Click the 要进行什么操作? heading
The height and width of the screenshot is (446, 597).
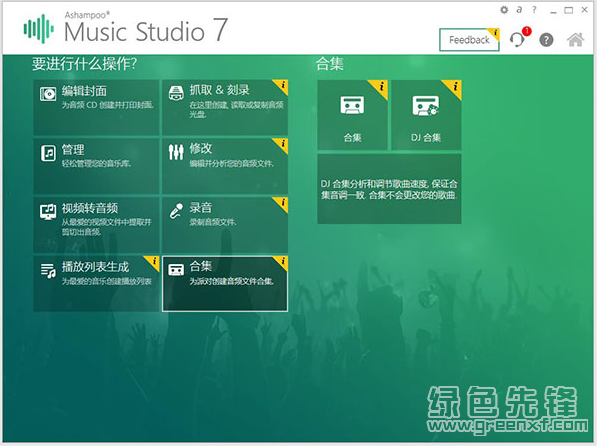84,64
